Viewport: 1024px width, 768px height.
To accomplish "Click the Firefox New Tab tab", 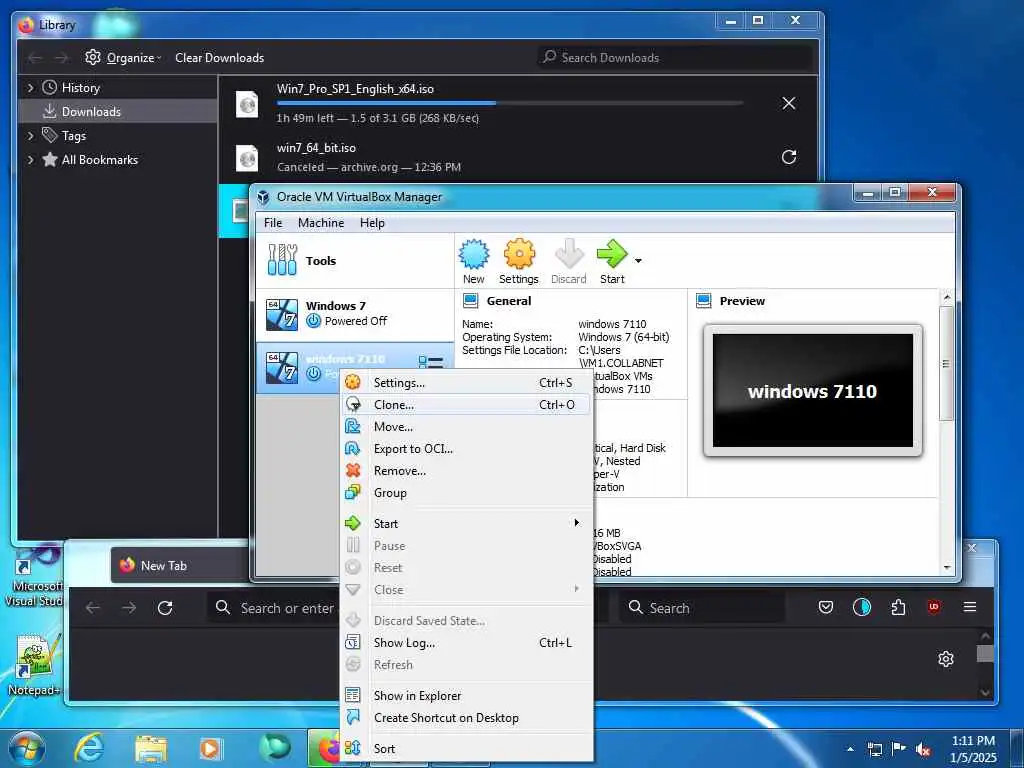I will click(x=180, y=566).
